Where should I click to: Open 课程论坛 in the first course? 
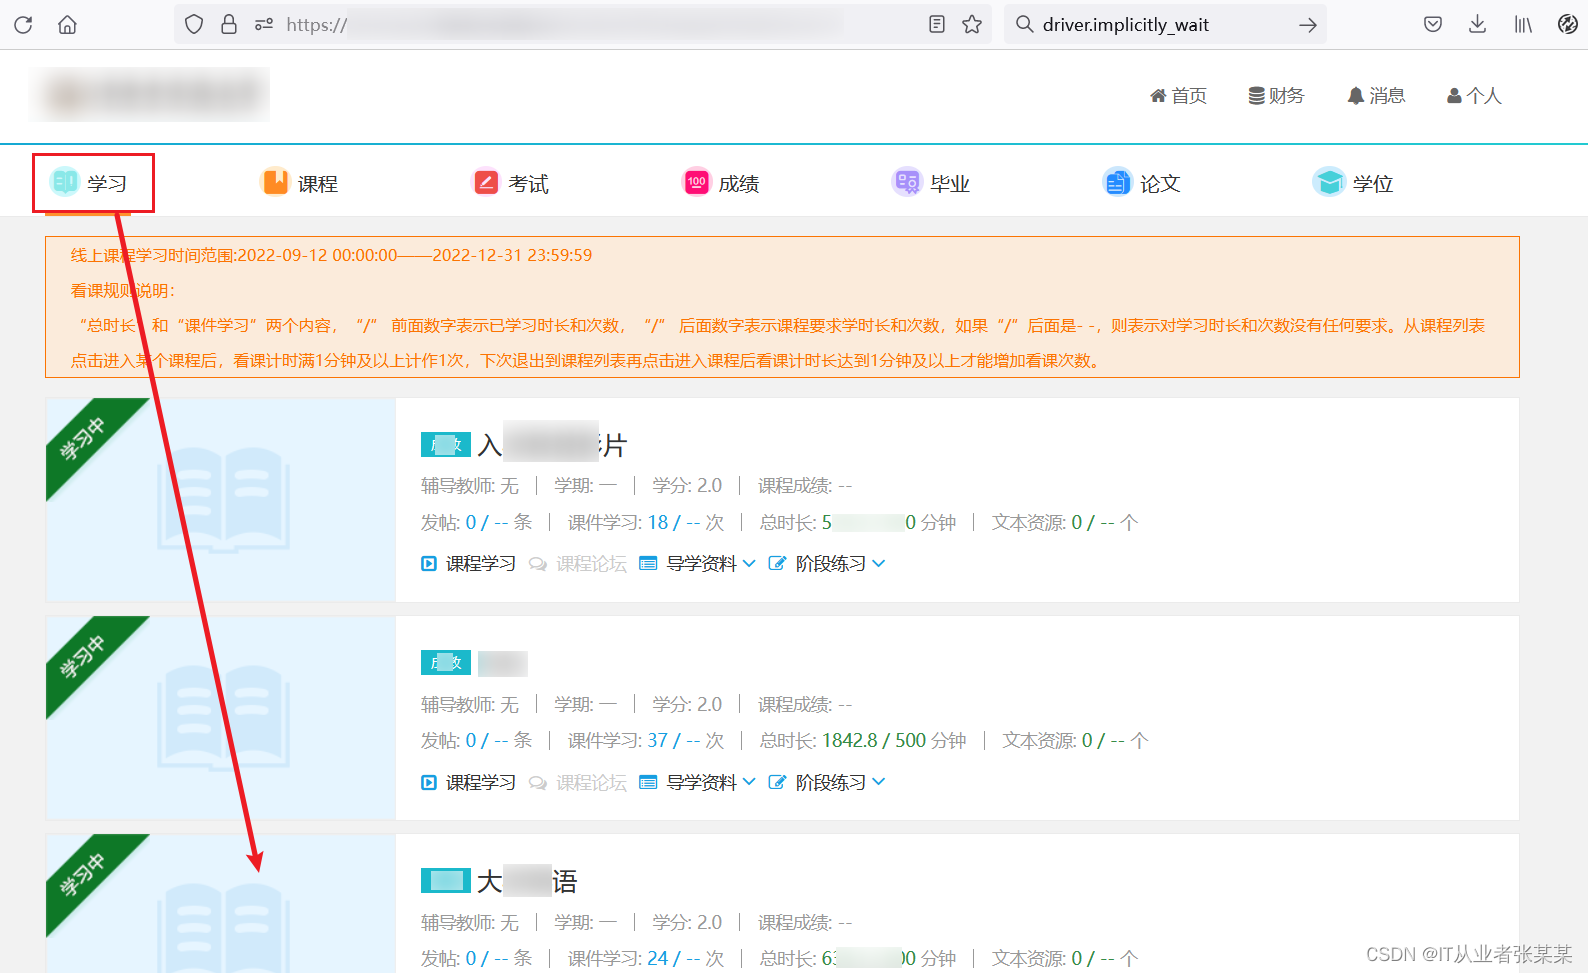coord(578,564)
